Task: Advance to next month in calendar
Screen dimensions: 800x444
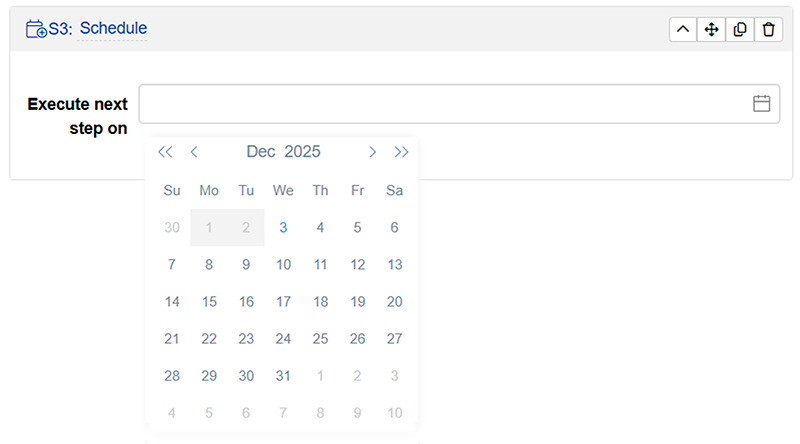Action: (372, 152)
